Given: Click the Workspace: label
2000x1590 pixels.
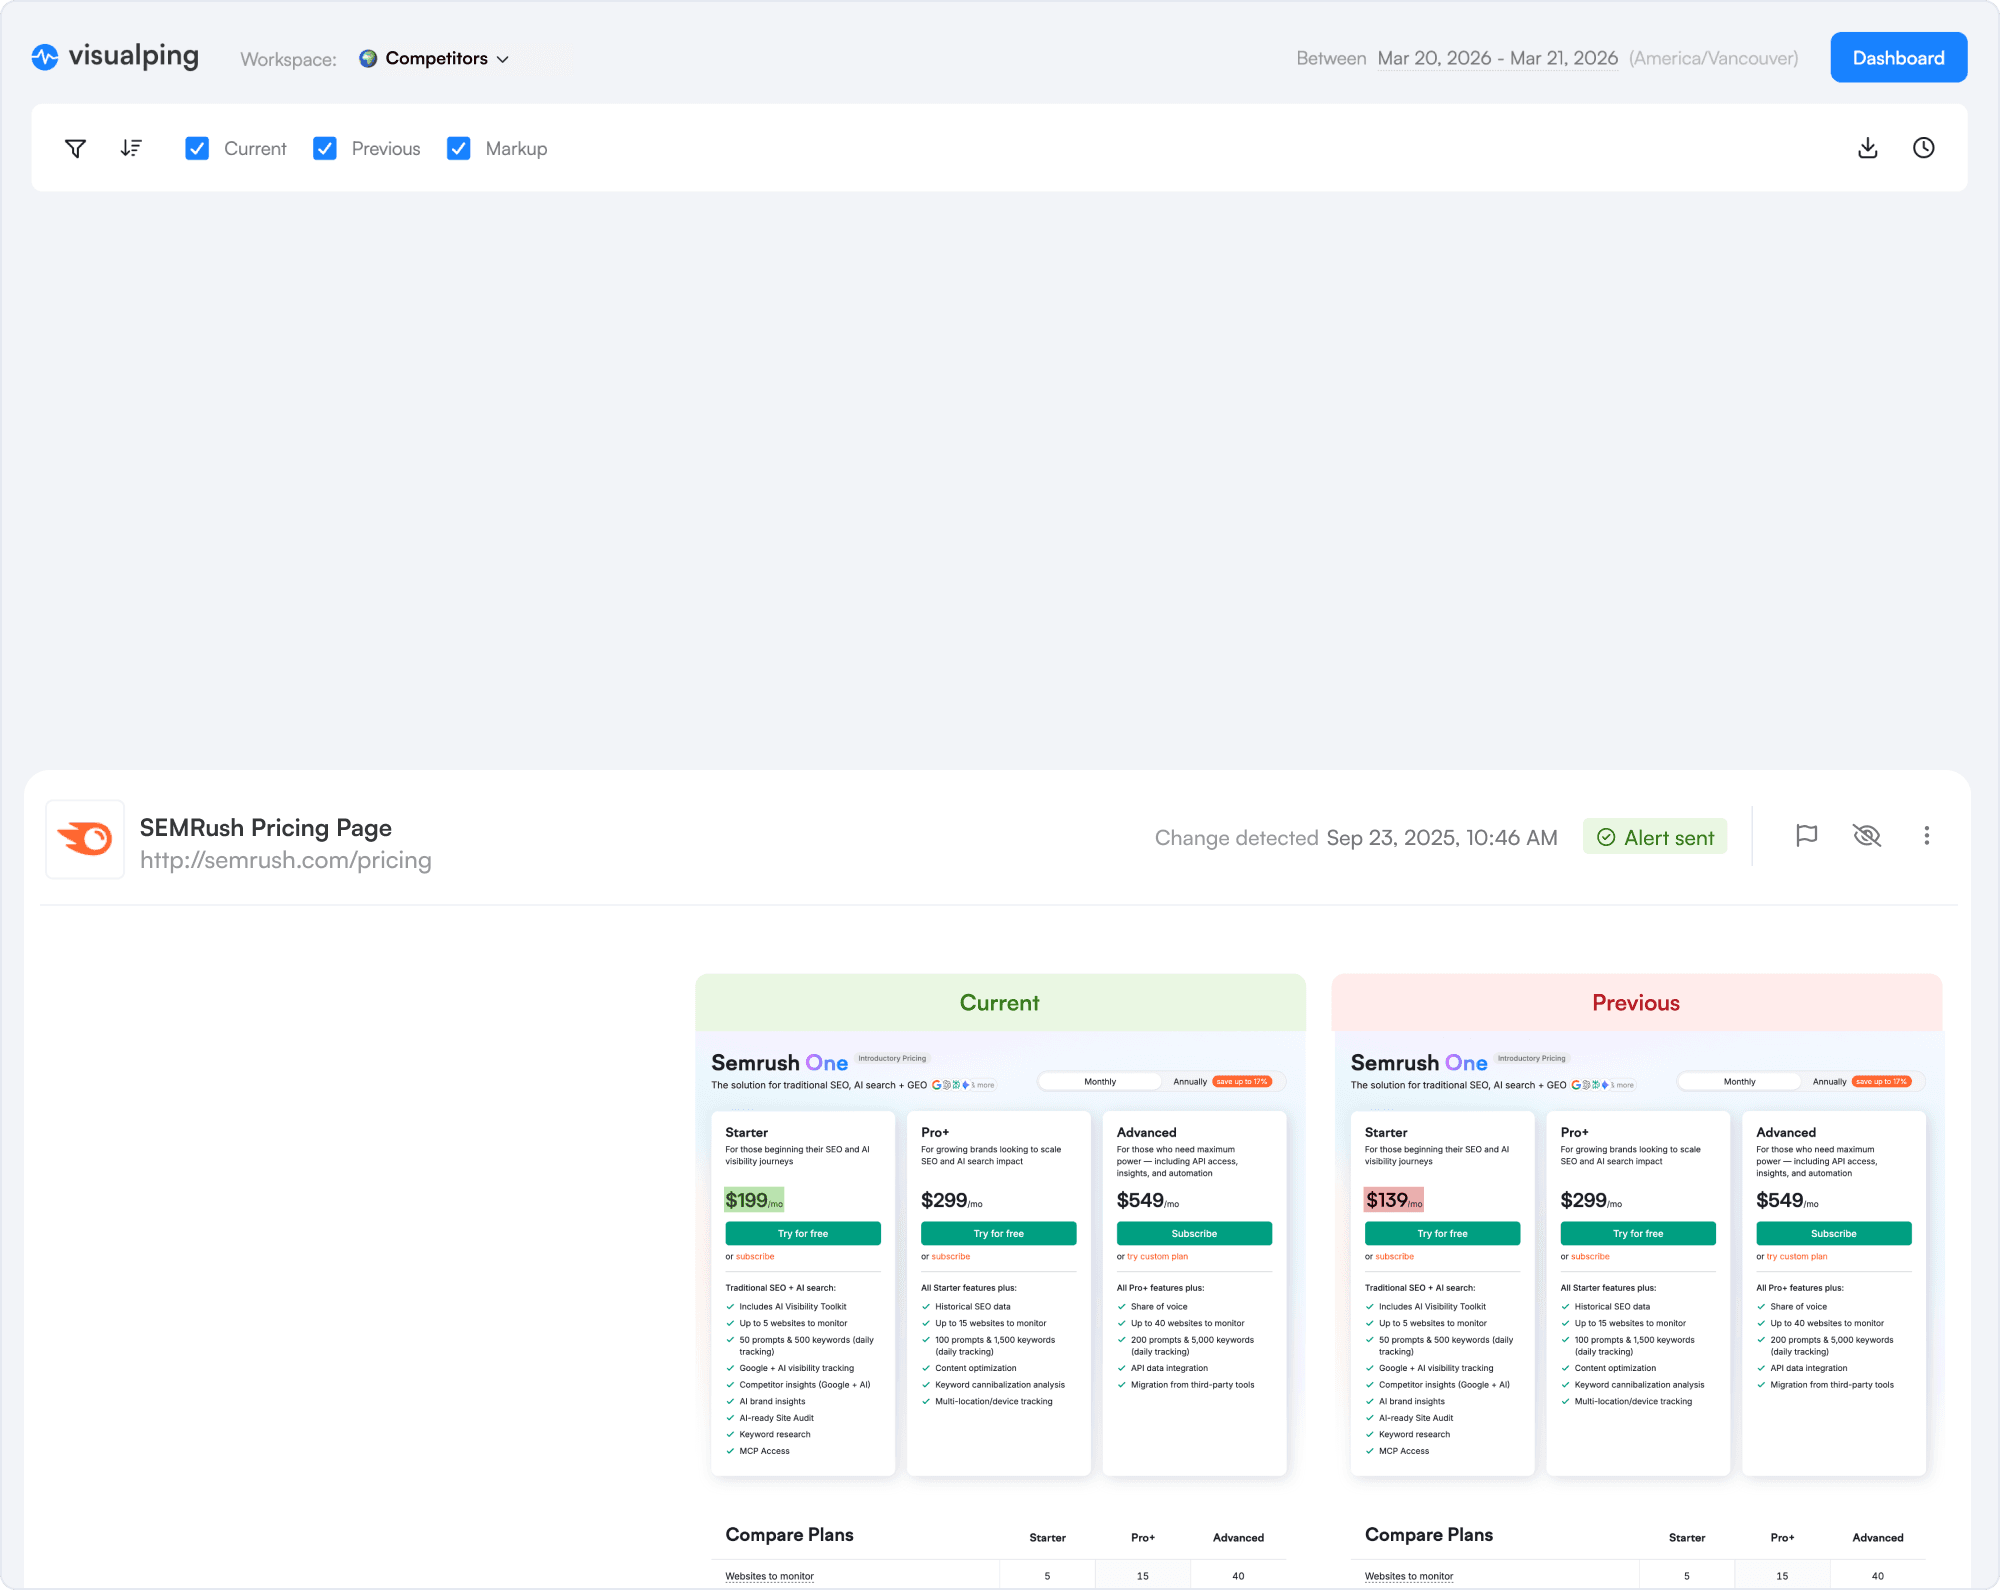Looking at the screenshot, I should coord(288,59).
